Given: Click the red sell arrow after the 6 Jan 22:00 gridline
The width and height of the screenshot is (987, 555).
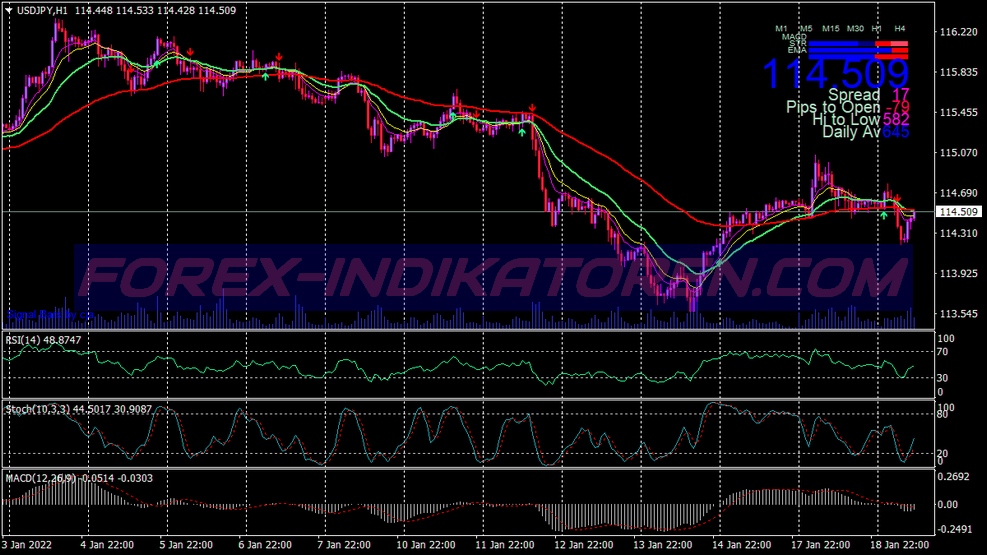Looking at the screenshot, I should click(279, 57).
